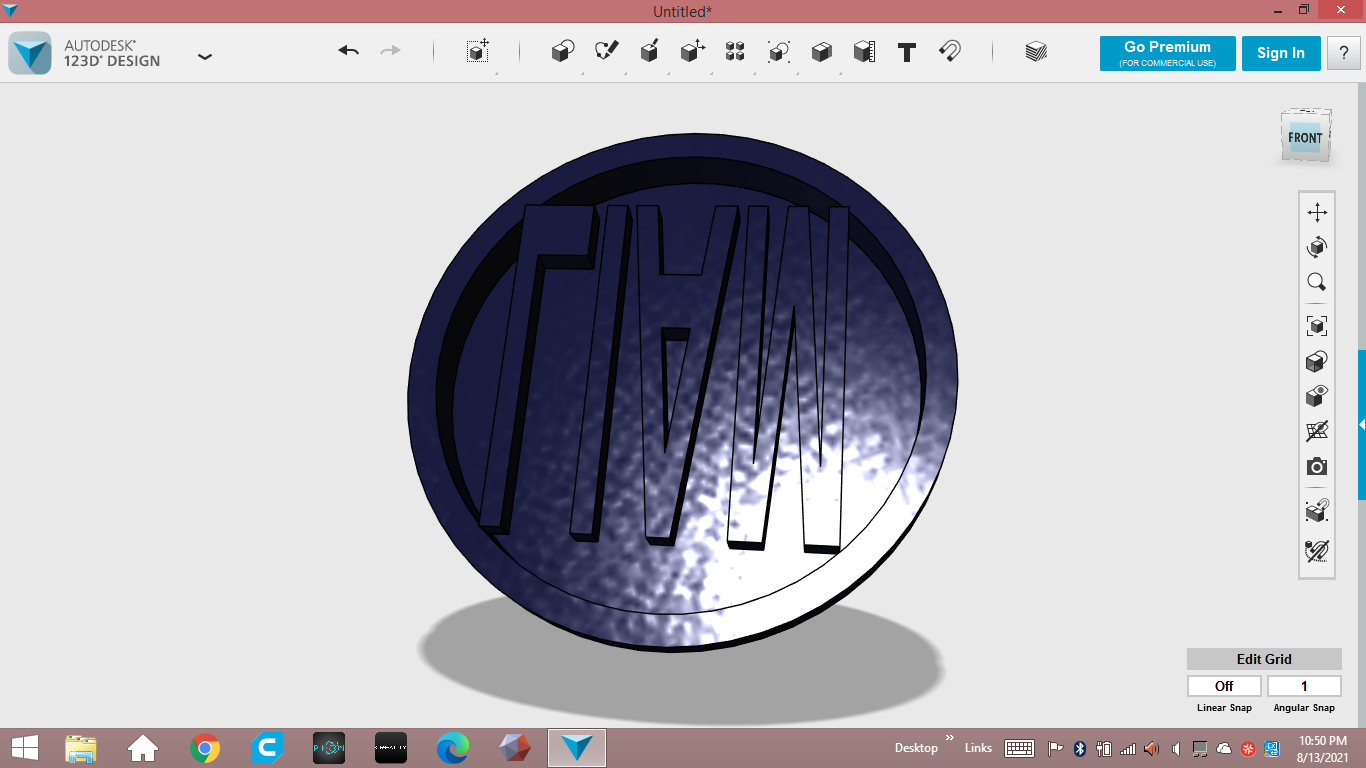Undo the last action
The height and width of the screenshot is (768, 1366).
tap(348, 51)
